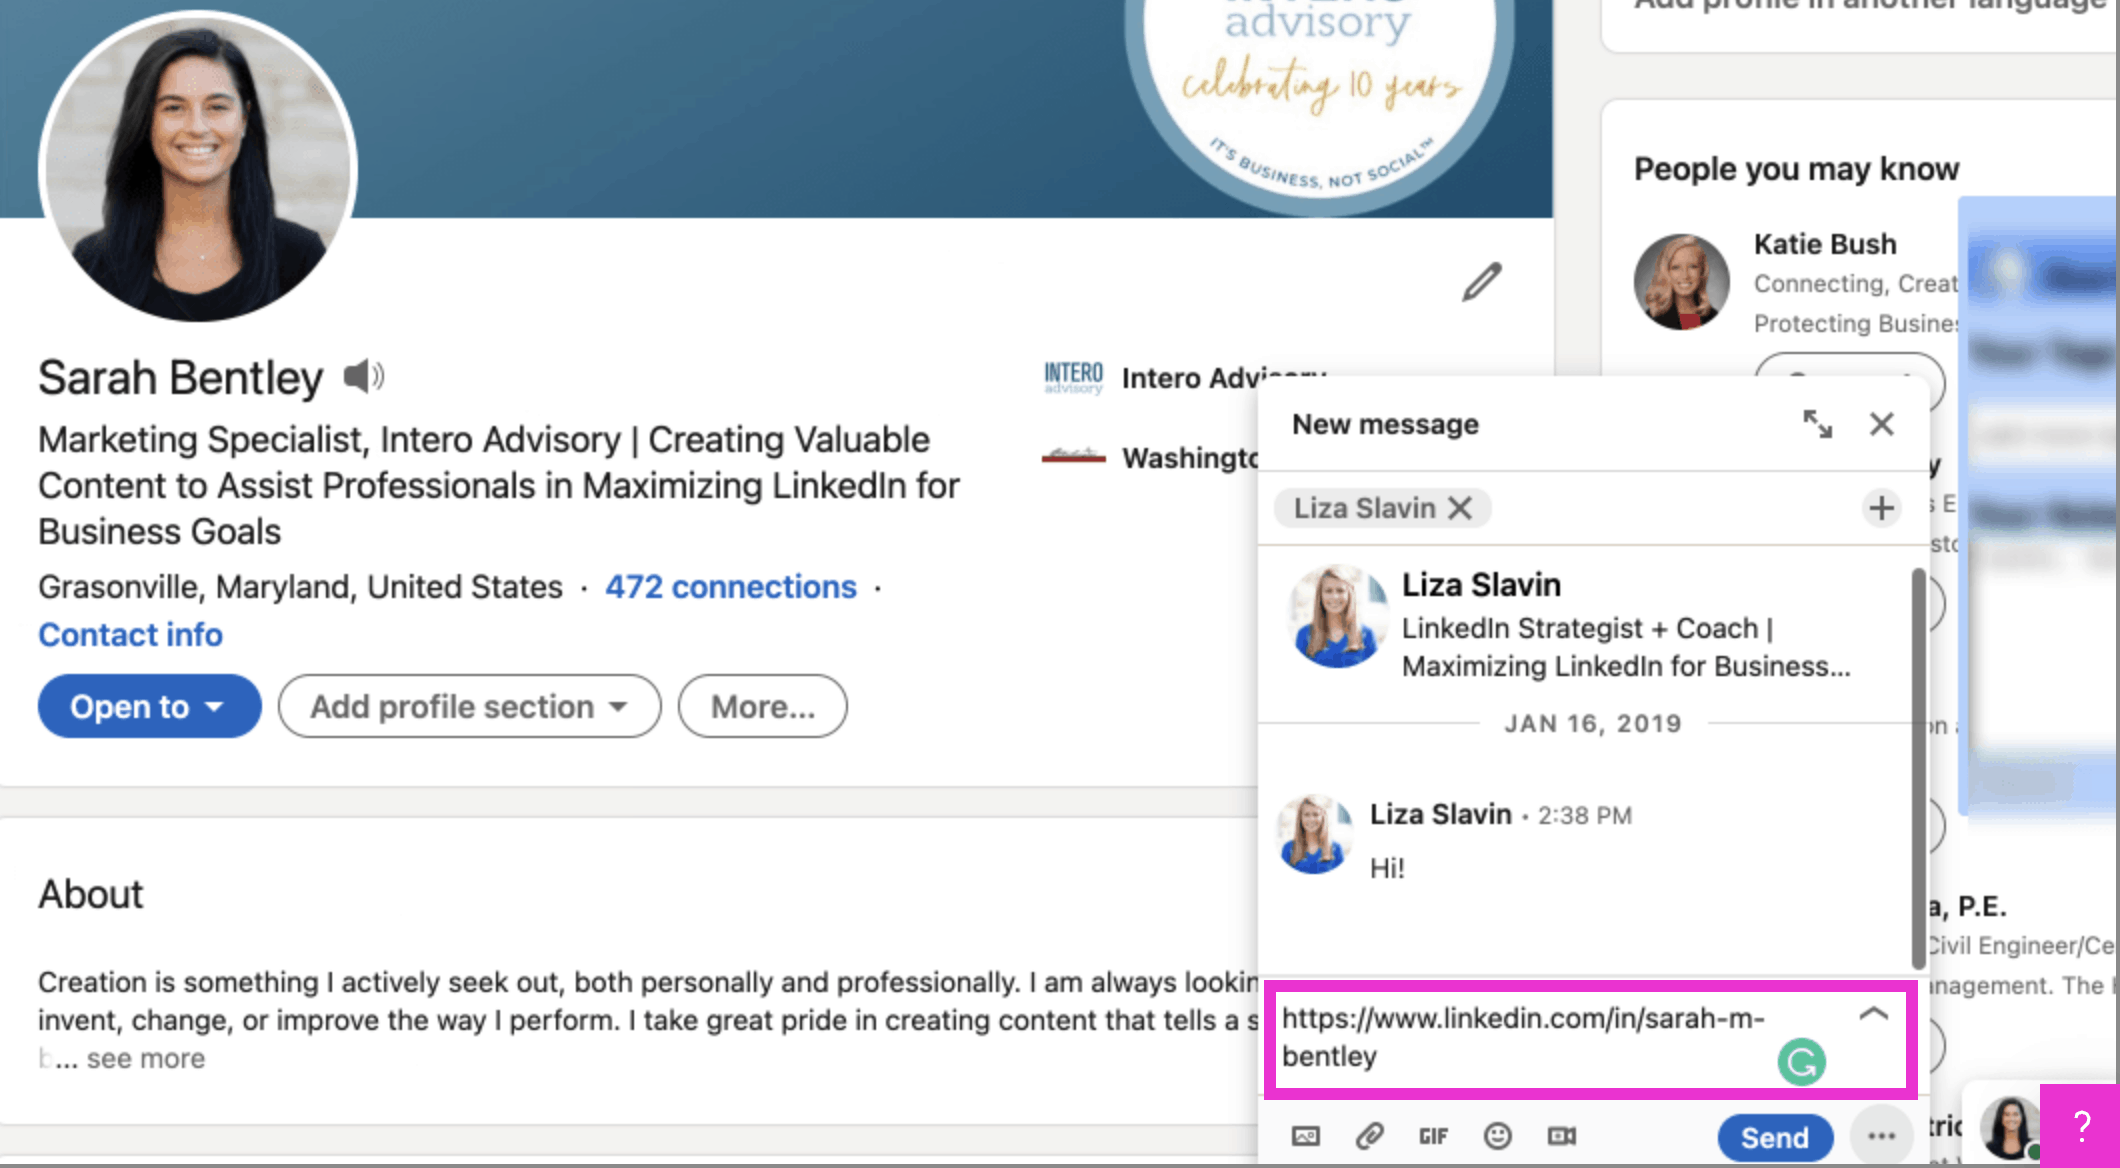Click the Hi! message text
The height and width of the screenshot is (1168, 2120).
pyautogui.click(x=1387, y=868)
